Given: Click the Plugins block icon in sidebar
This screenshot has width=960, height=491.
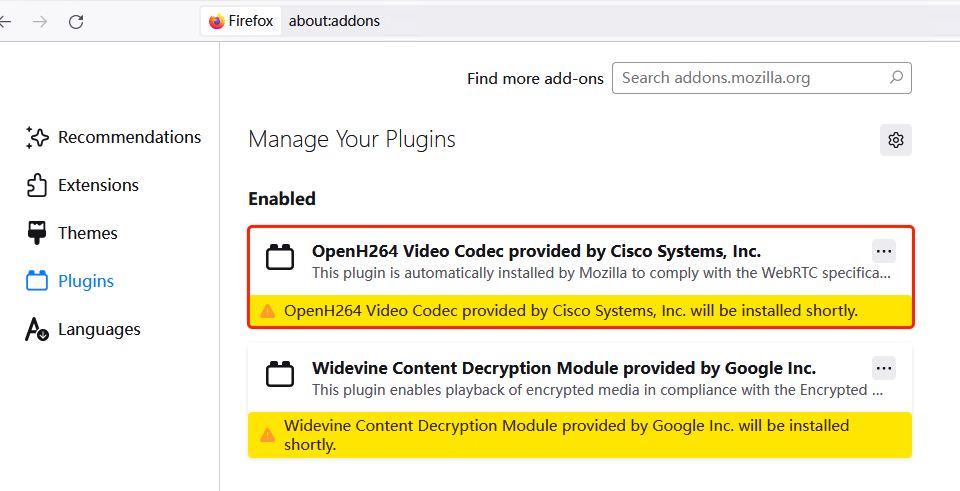Looking at the screenshot, I should tap(37, 281).
